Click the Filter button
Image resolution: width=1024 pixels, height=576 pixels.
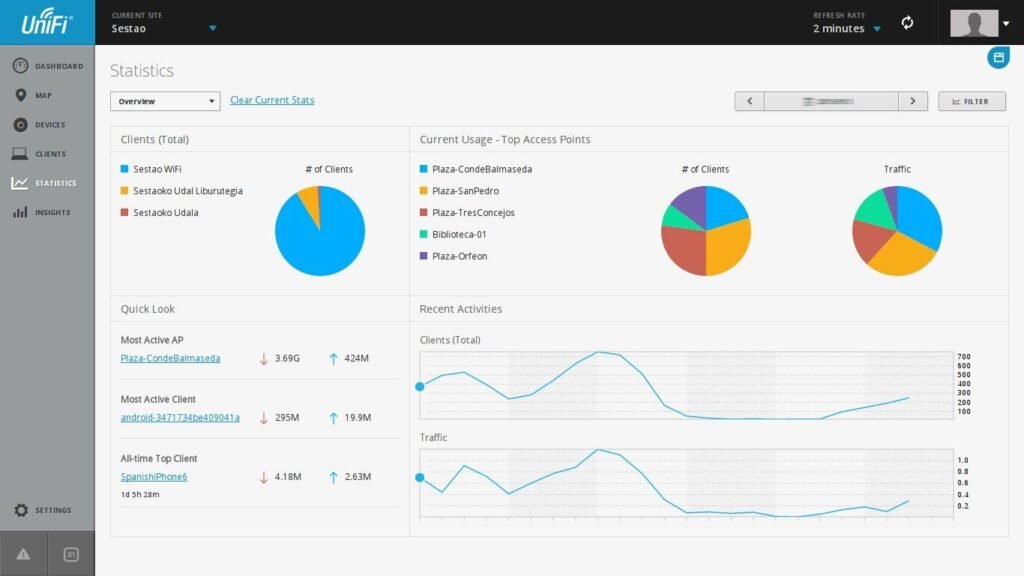(x=971, y=101)
